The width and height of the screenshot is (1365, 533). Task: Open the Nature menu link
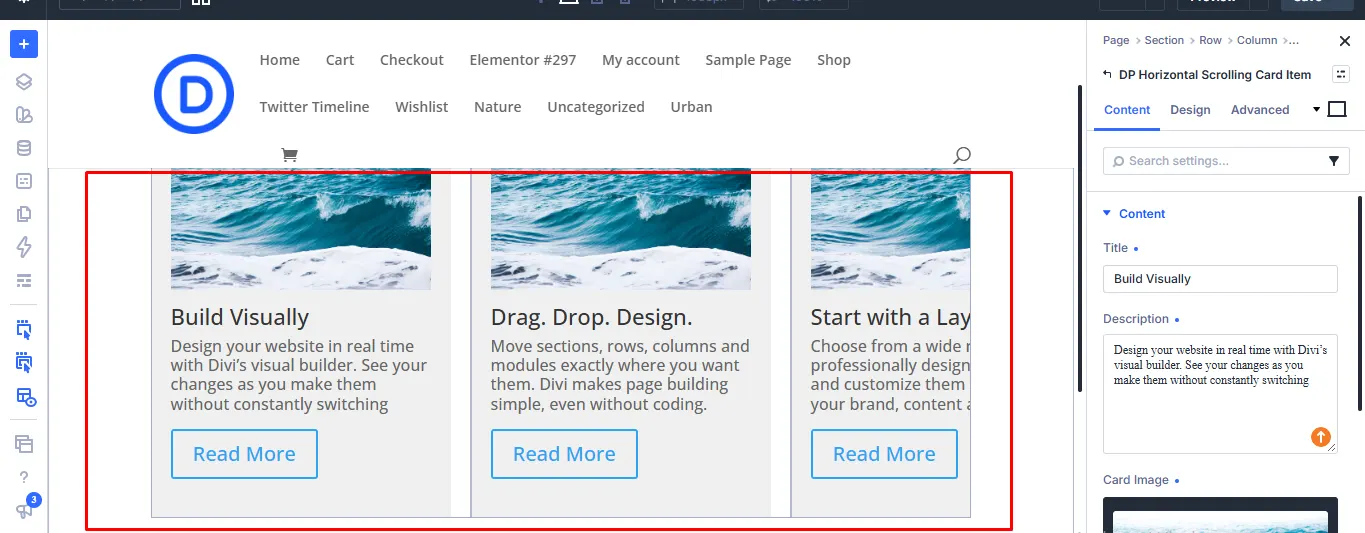pyautogui.click(x=498, y=107)
